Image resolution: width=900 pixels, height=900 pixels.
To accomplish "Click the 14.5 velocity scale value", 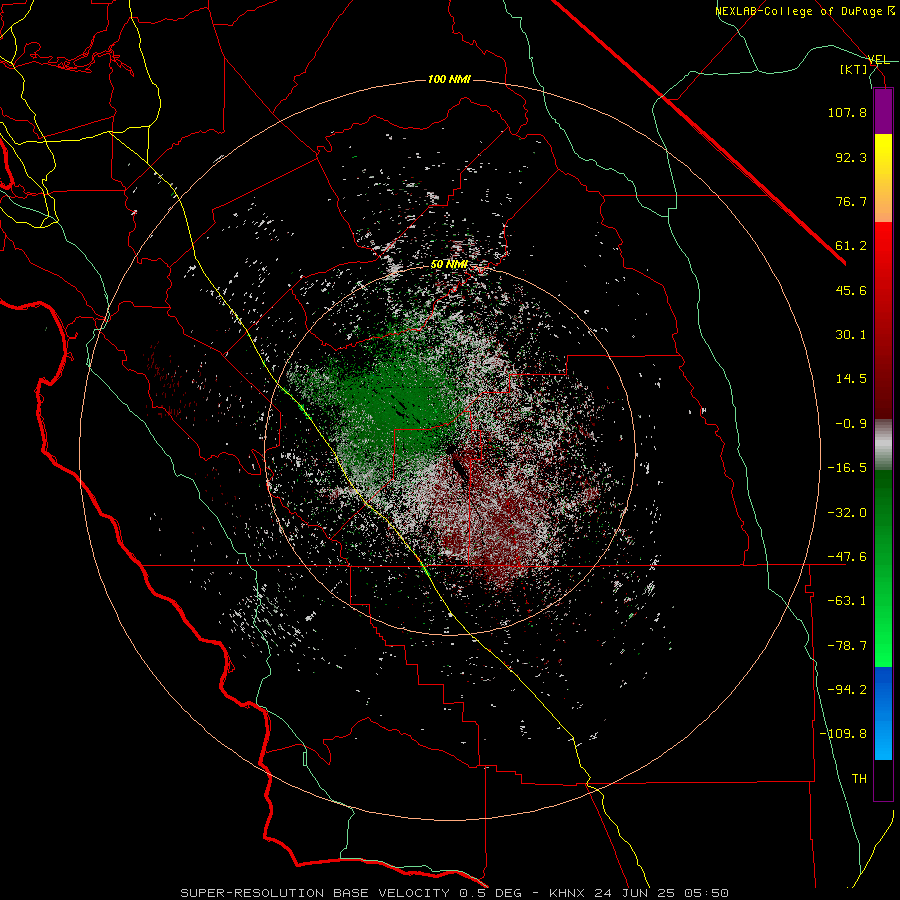I will (x=851, y=379).
